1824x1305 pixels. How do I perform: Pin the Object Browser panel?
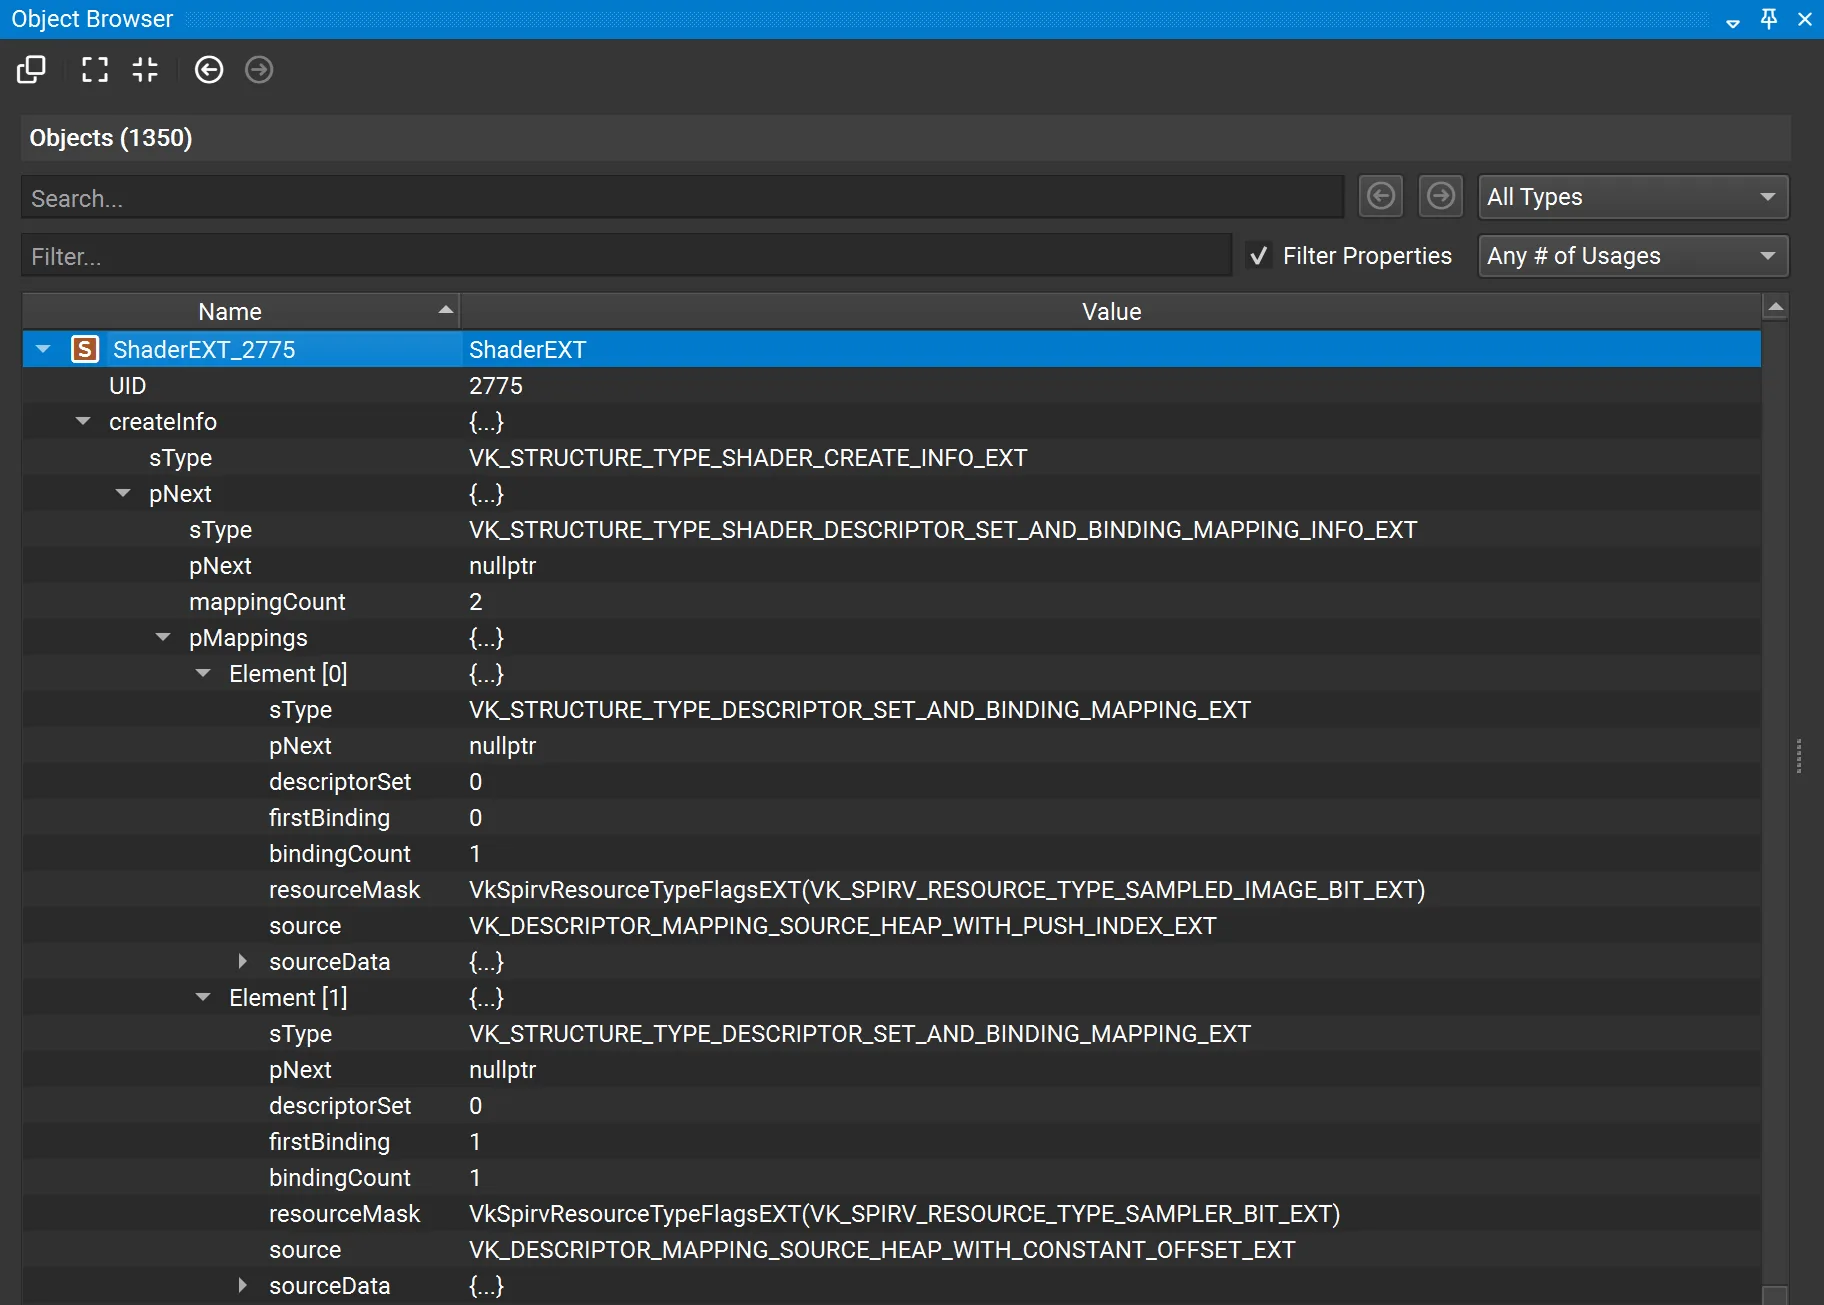coord(1769,19)
